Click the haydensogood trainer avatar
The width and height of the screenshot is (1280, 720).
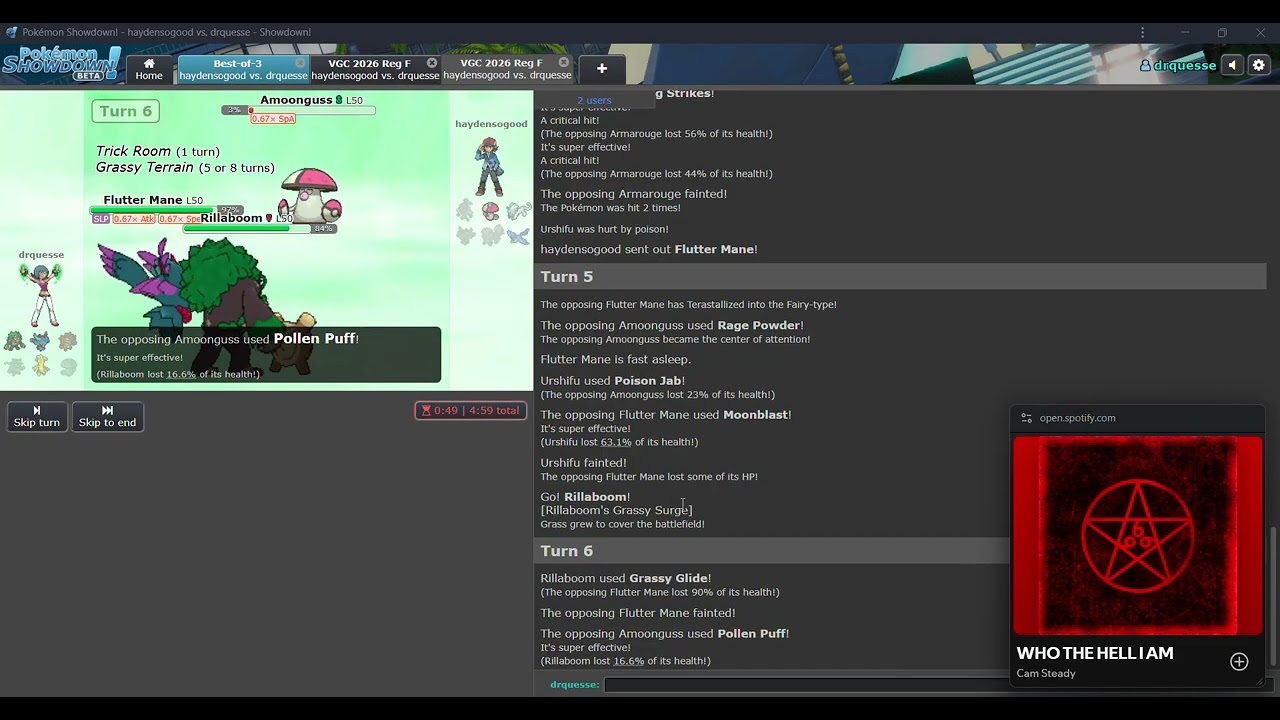coord(489,165)
